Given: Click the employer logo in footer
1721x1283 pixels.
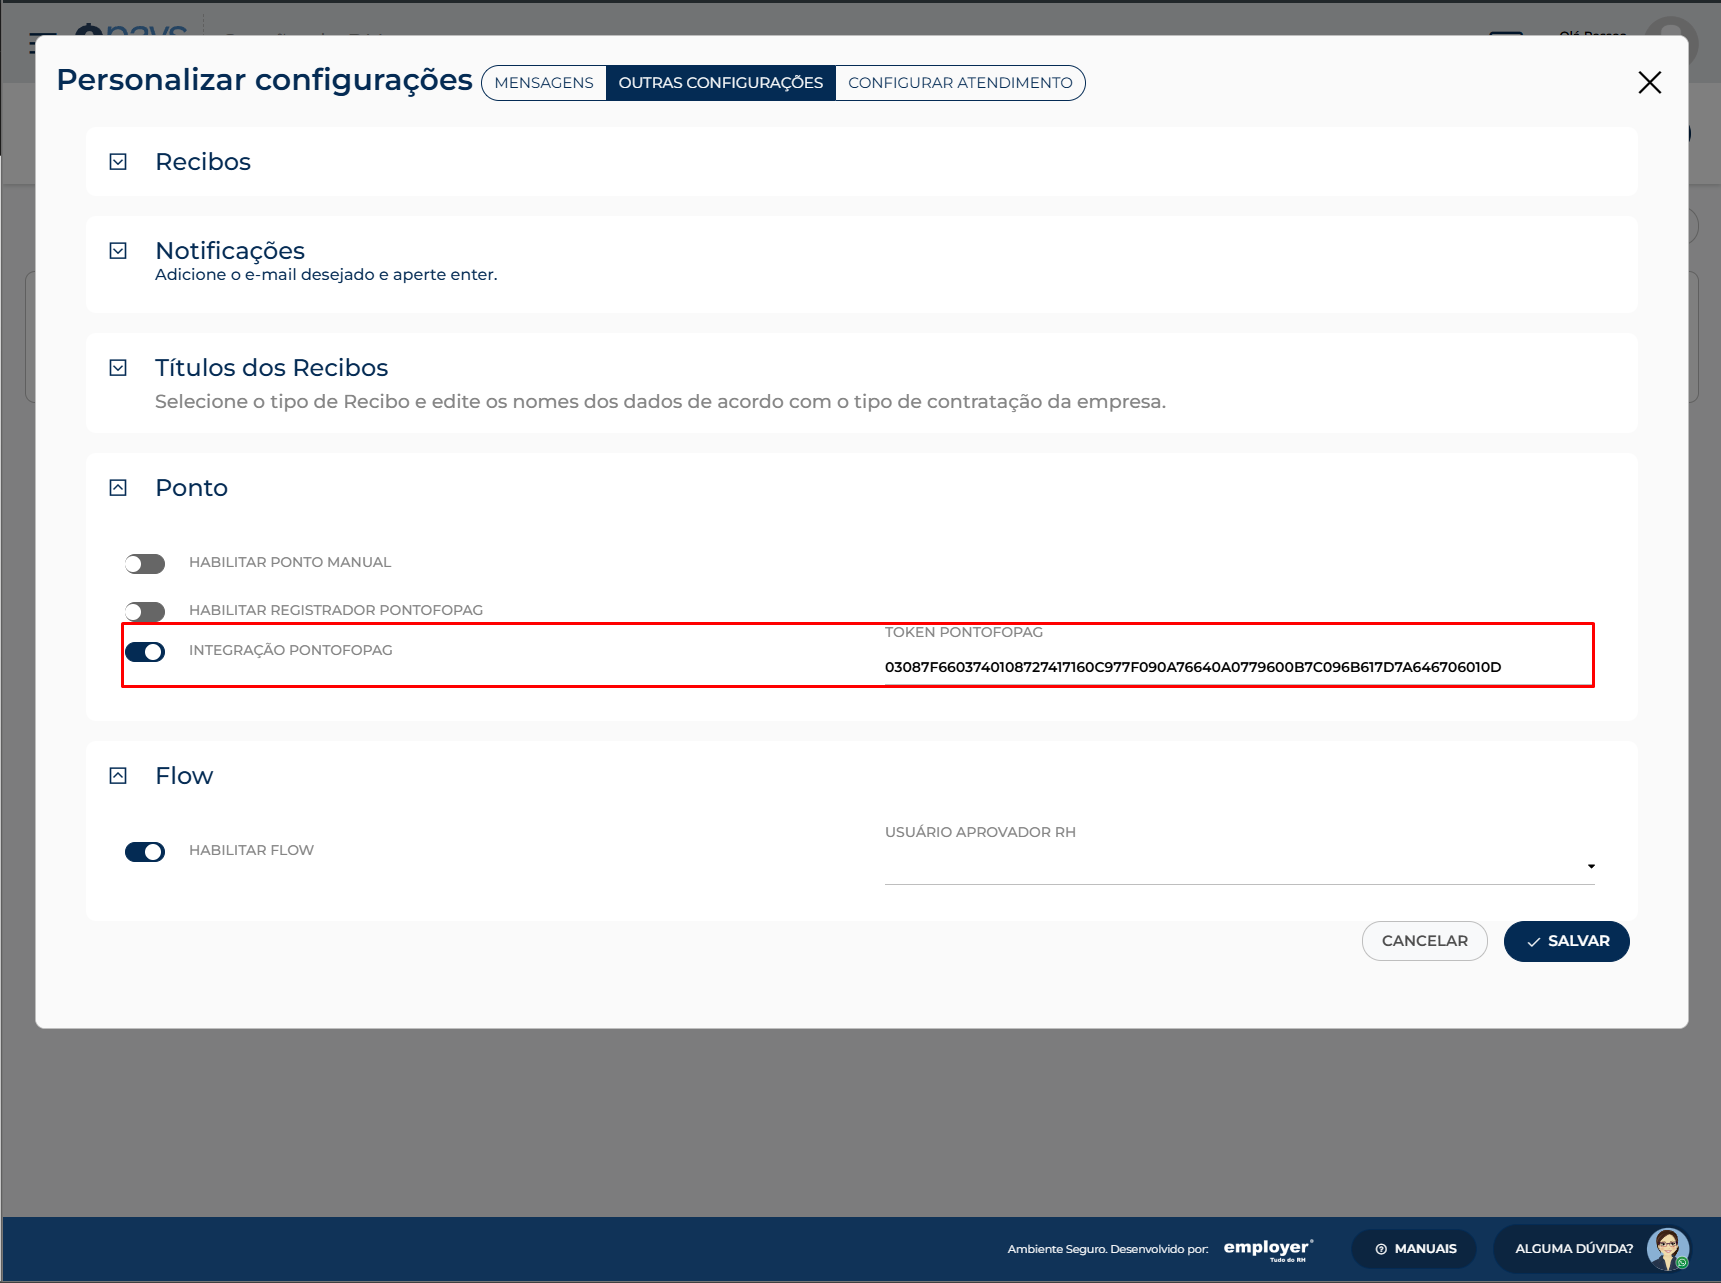Looking at the screenshot, I should tap(1268, 1249).
